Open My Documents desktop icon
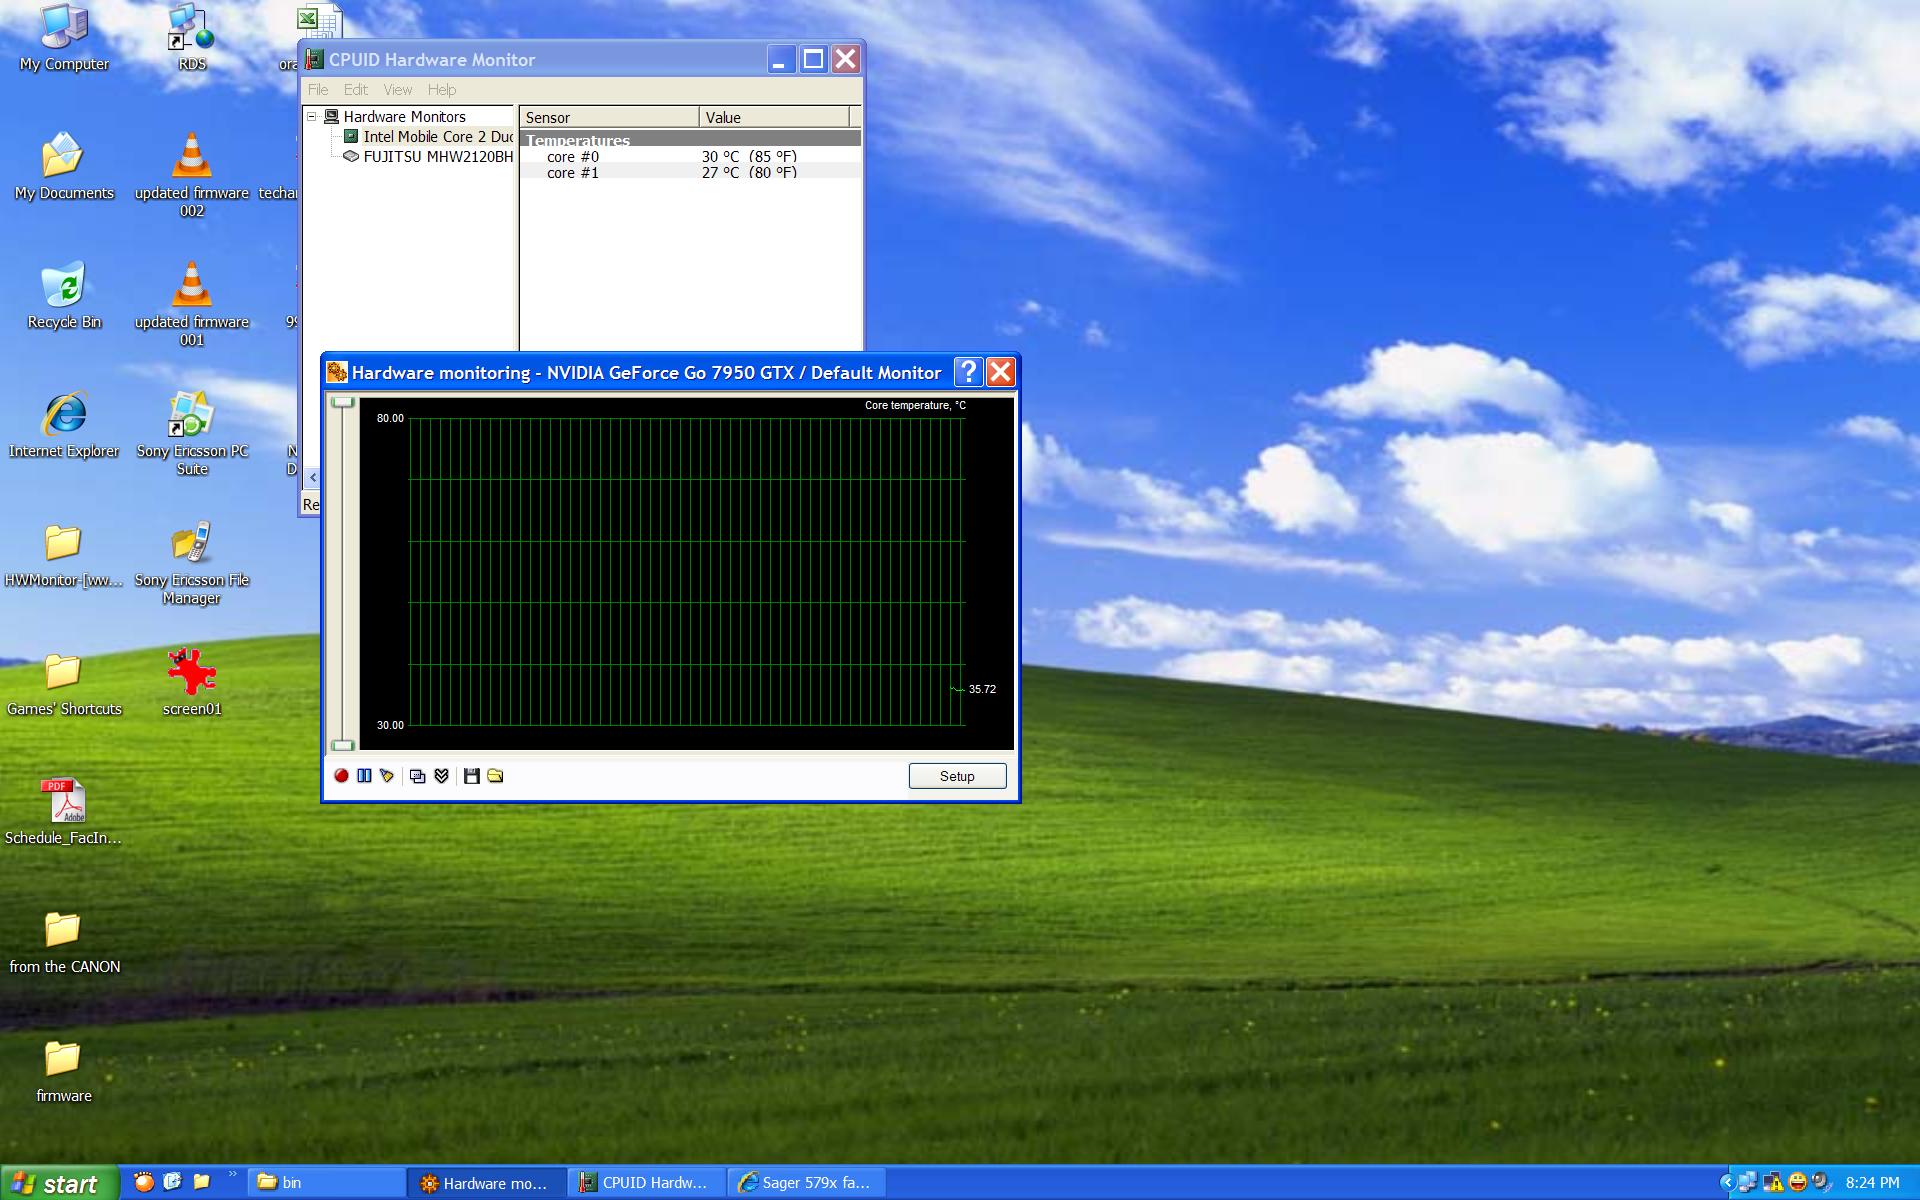 [x=64, y=167]
